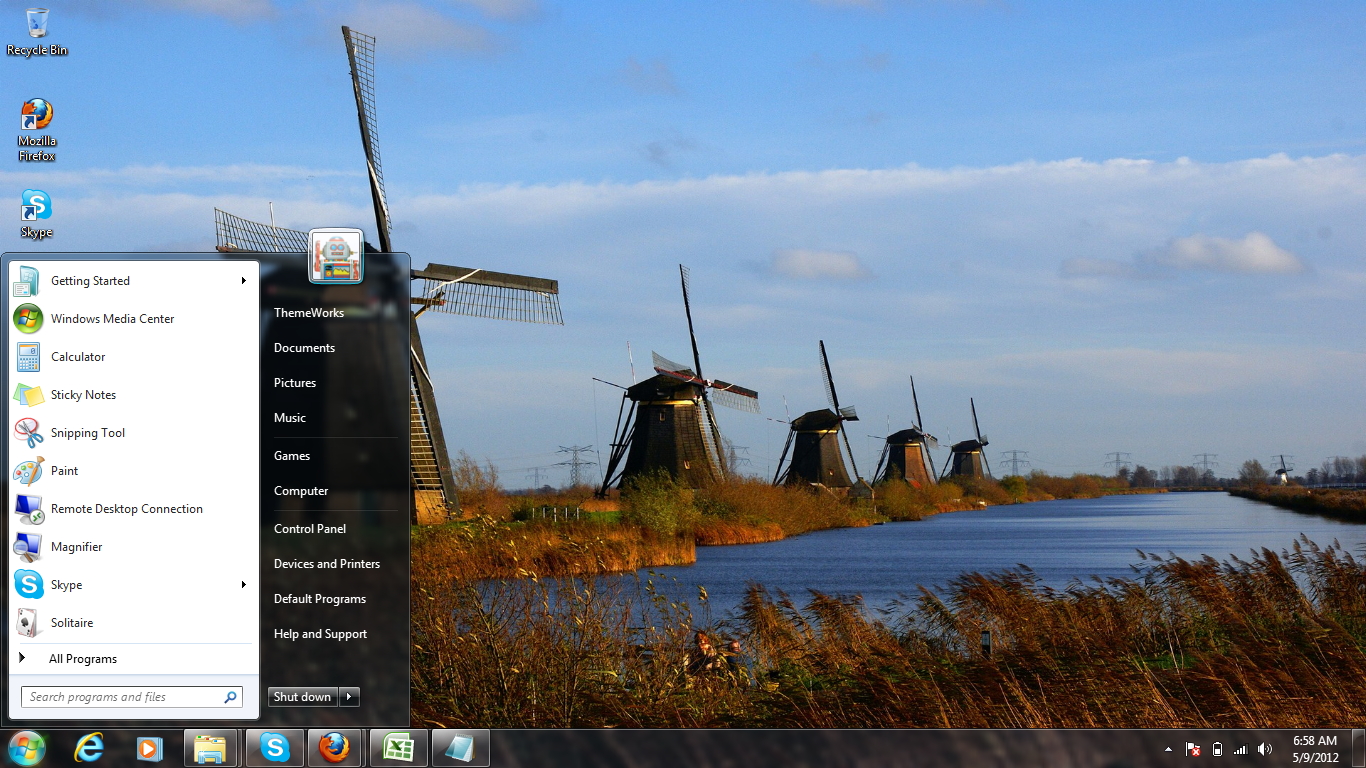Select Control Panel from the Start menu
Image resolution: width=1366 pixels, height=768 pixels.
[x=309, y=528]
